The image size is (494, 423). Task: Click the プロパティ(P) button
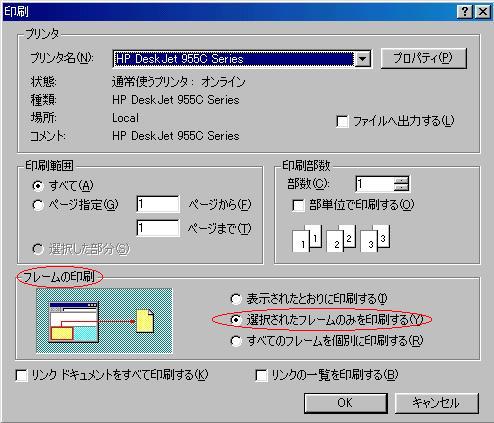coord(423,58)
